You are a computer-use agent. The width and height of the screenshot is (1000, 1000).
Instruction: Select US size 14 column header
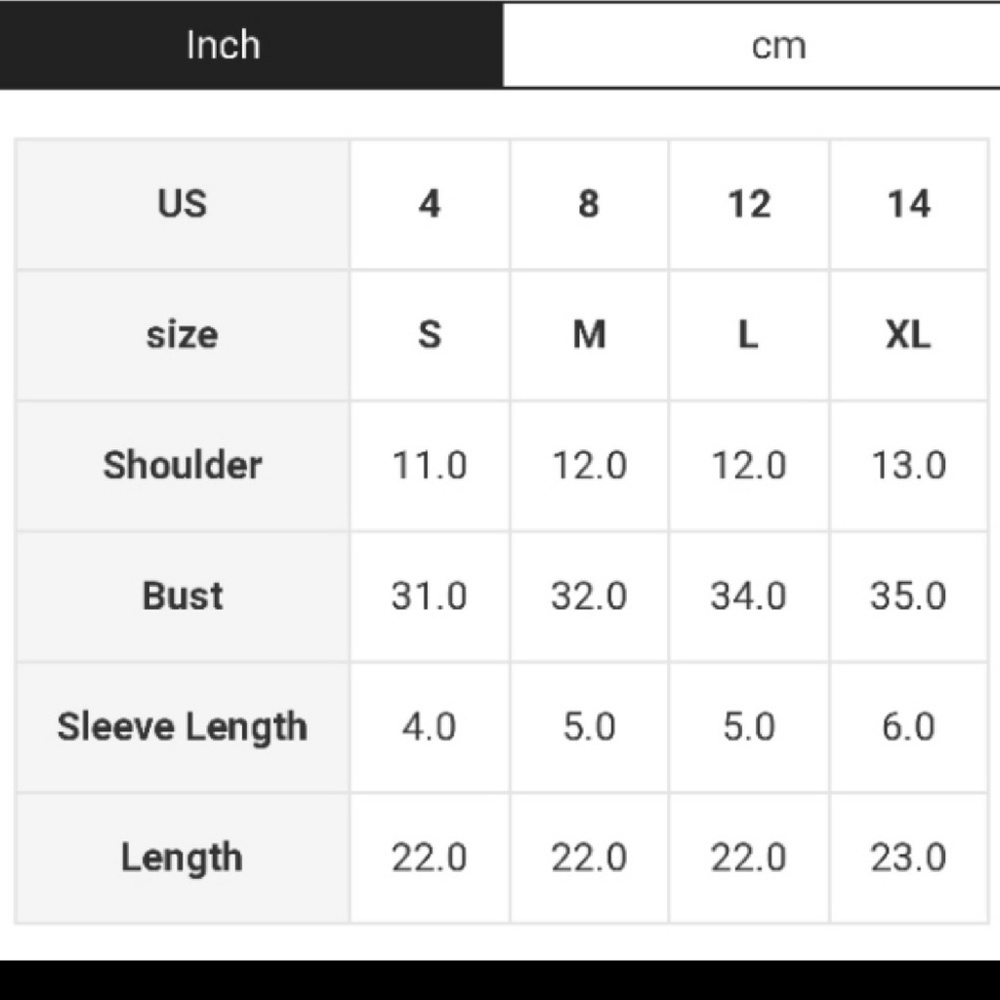(x=908, y=204)
